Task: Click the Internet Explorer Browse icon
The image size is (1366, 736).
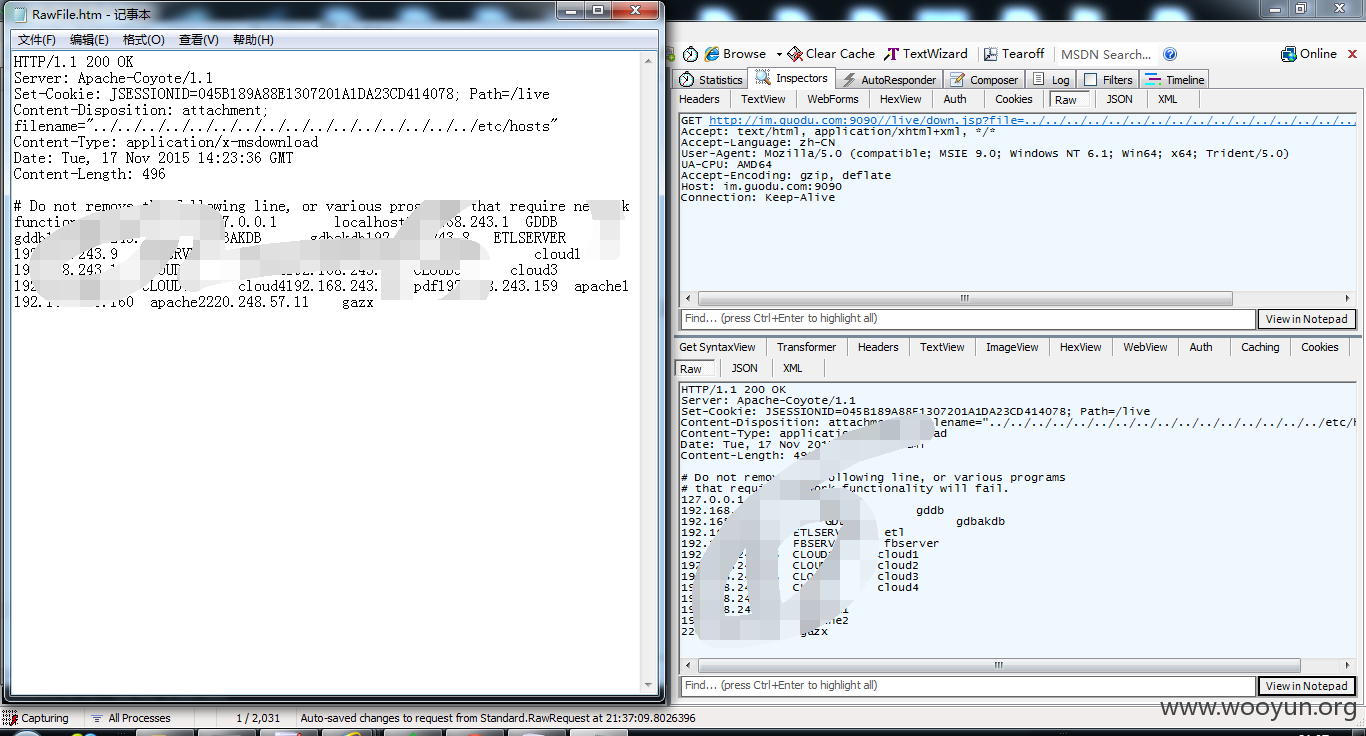Action: tap(712, 54)
